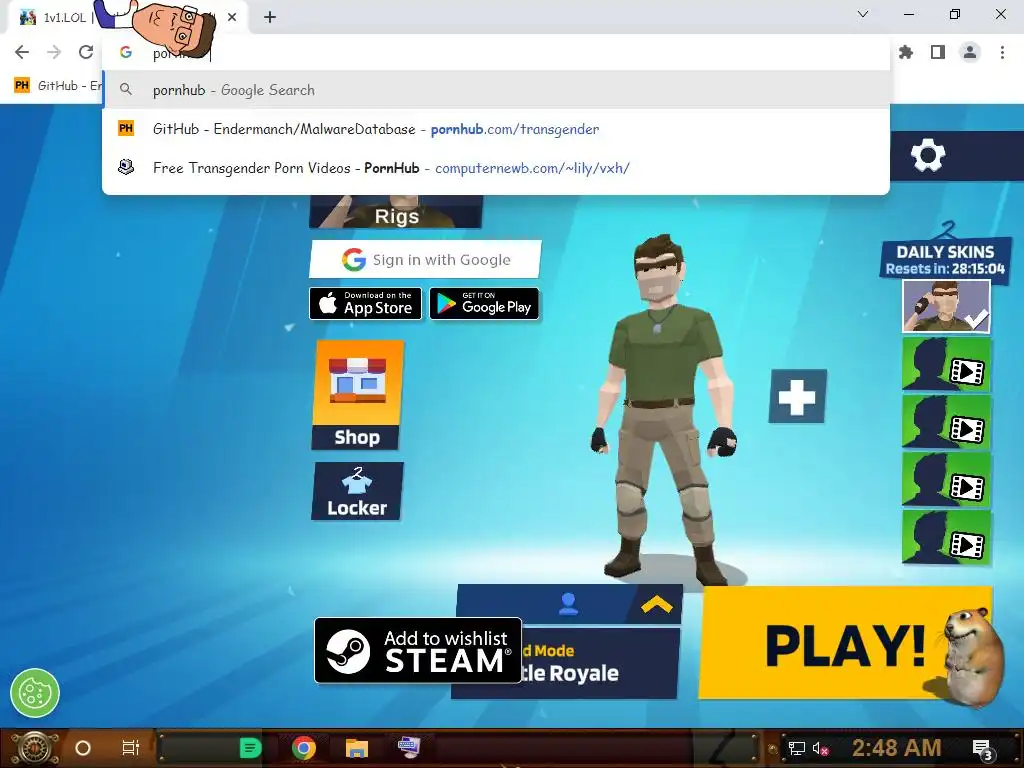Open the Chrome three-dot menu
This screenshot has height=768, width=1024.
[1002, 52]
